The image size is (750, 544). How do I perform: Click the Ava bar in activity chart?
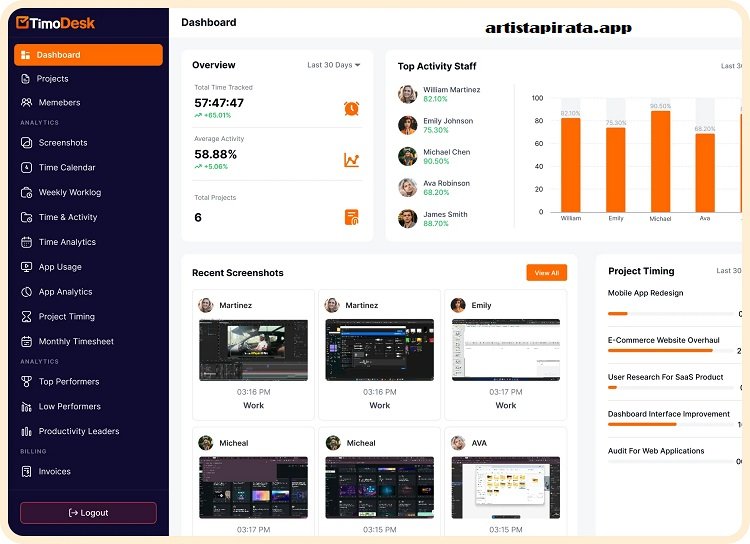(x=705, y=173)
